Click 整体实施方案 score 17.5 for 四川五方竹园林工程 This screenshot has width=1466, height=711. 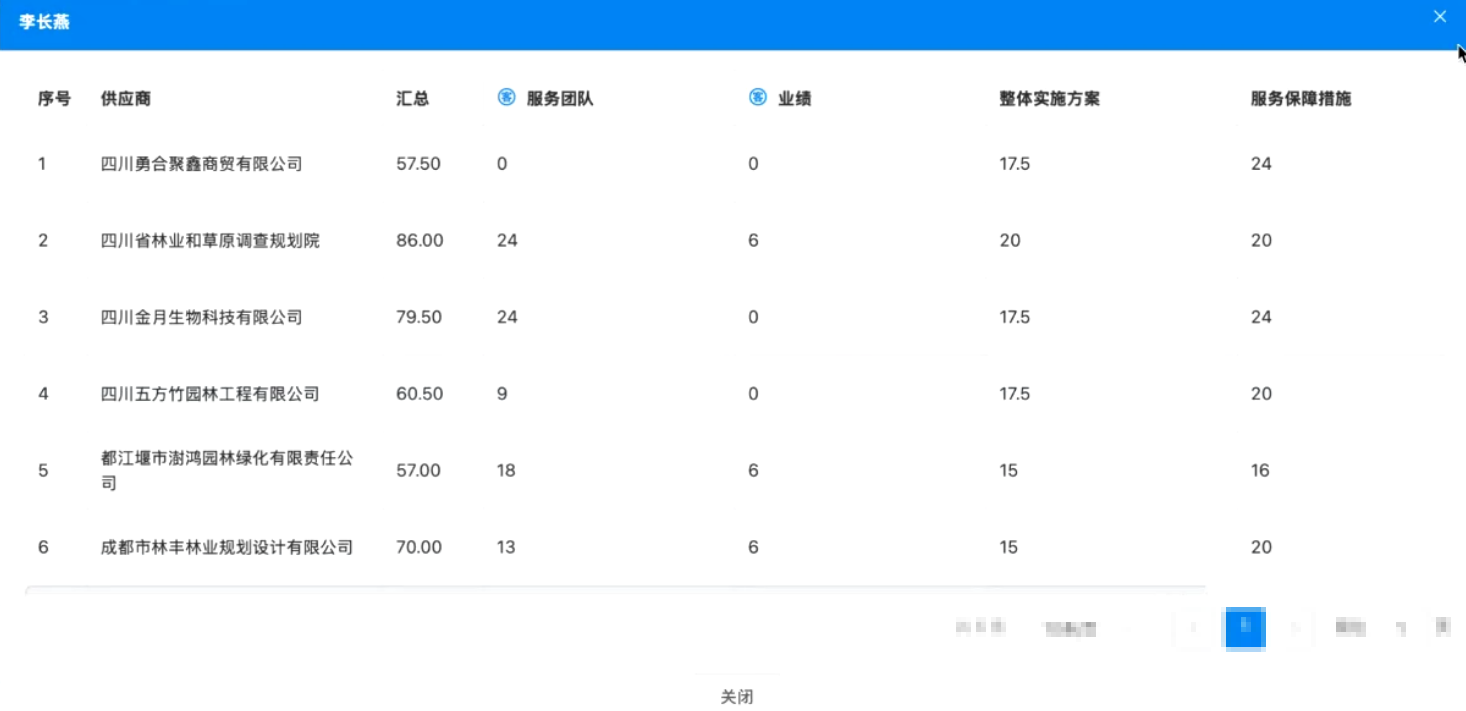(x=1014, y=394)
